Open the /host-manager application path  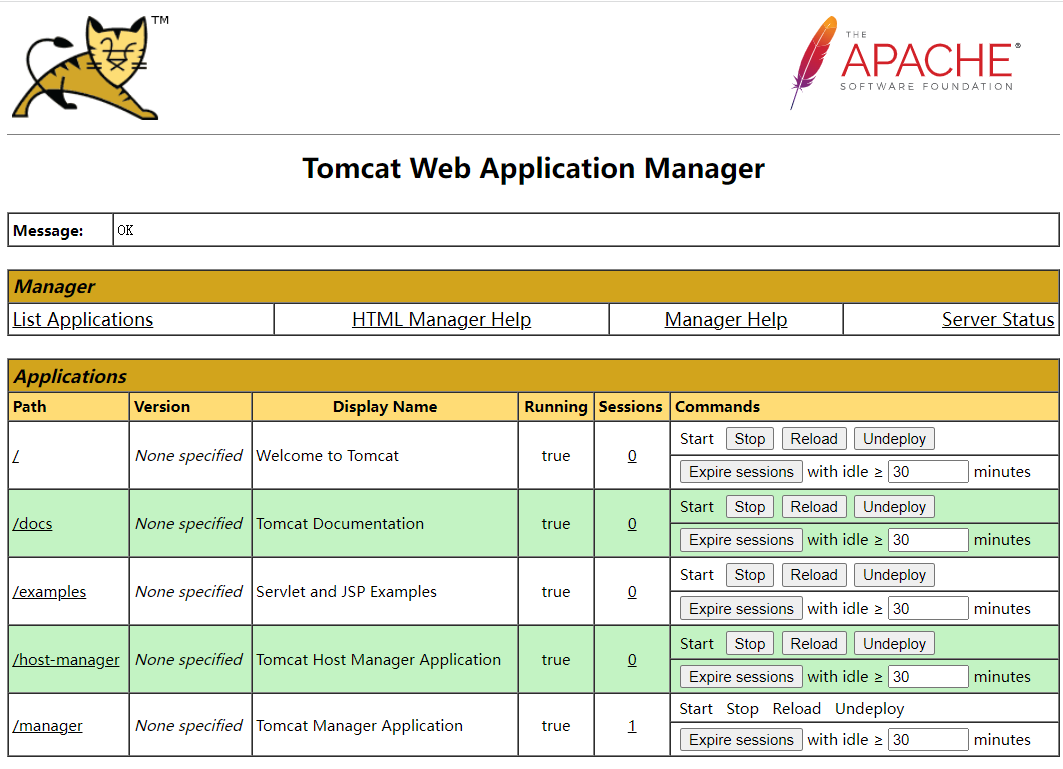(66, 659)
